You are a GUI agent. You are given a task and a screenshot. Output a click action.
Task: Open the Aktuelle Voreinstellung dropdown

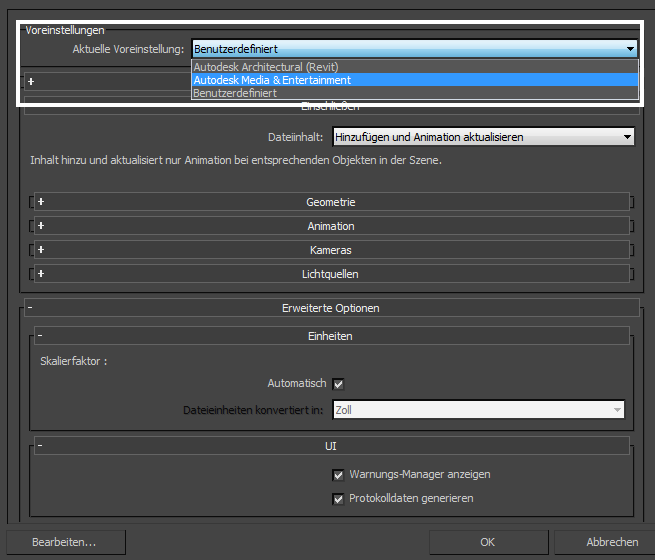(x=414, y=49)
